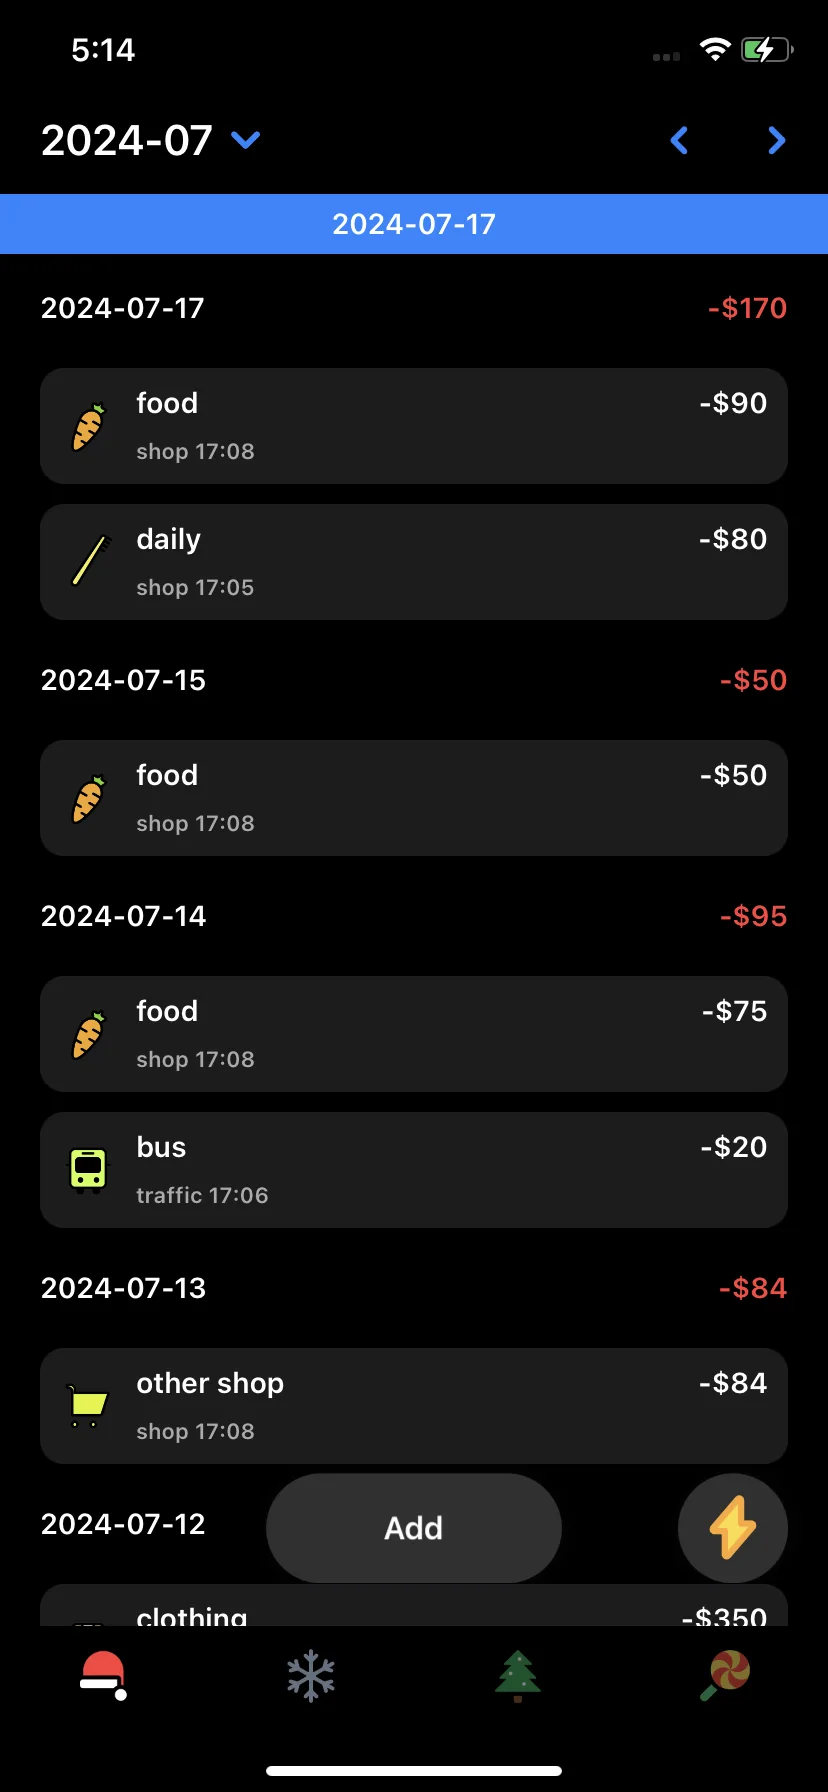This screenshot has height=1792, width=828.
Task: Open the food entry costing -$50
Action: pyautogui.click(x=414, y=798)
